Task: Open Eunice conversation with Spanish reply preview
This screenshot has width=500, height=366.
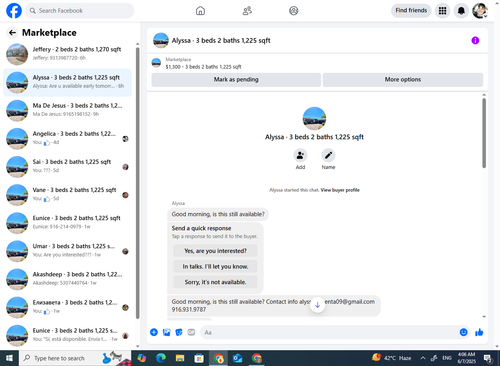Action: click(x=67, y=335)
